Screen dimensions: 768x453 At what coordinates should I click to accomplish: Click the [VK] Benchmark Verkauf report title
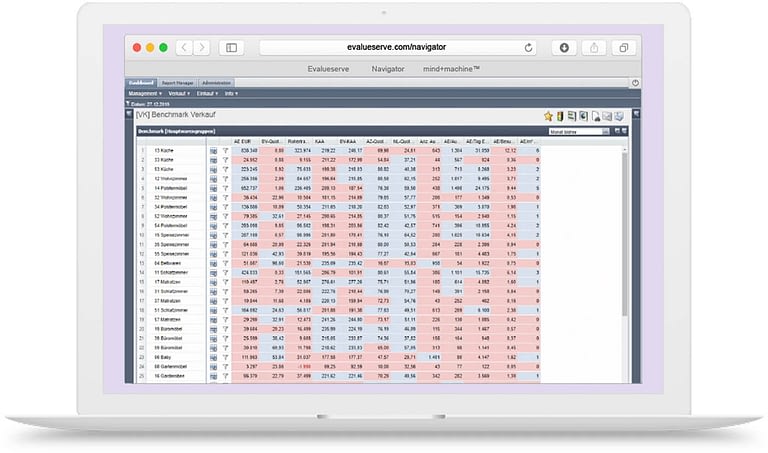pyautogui.click(x=175, y=115)
